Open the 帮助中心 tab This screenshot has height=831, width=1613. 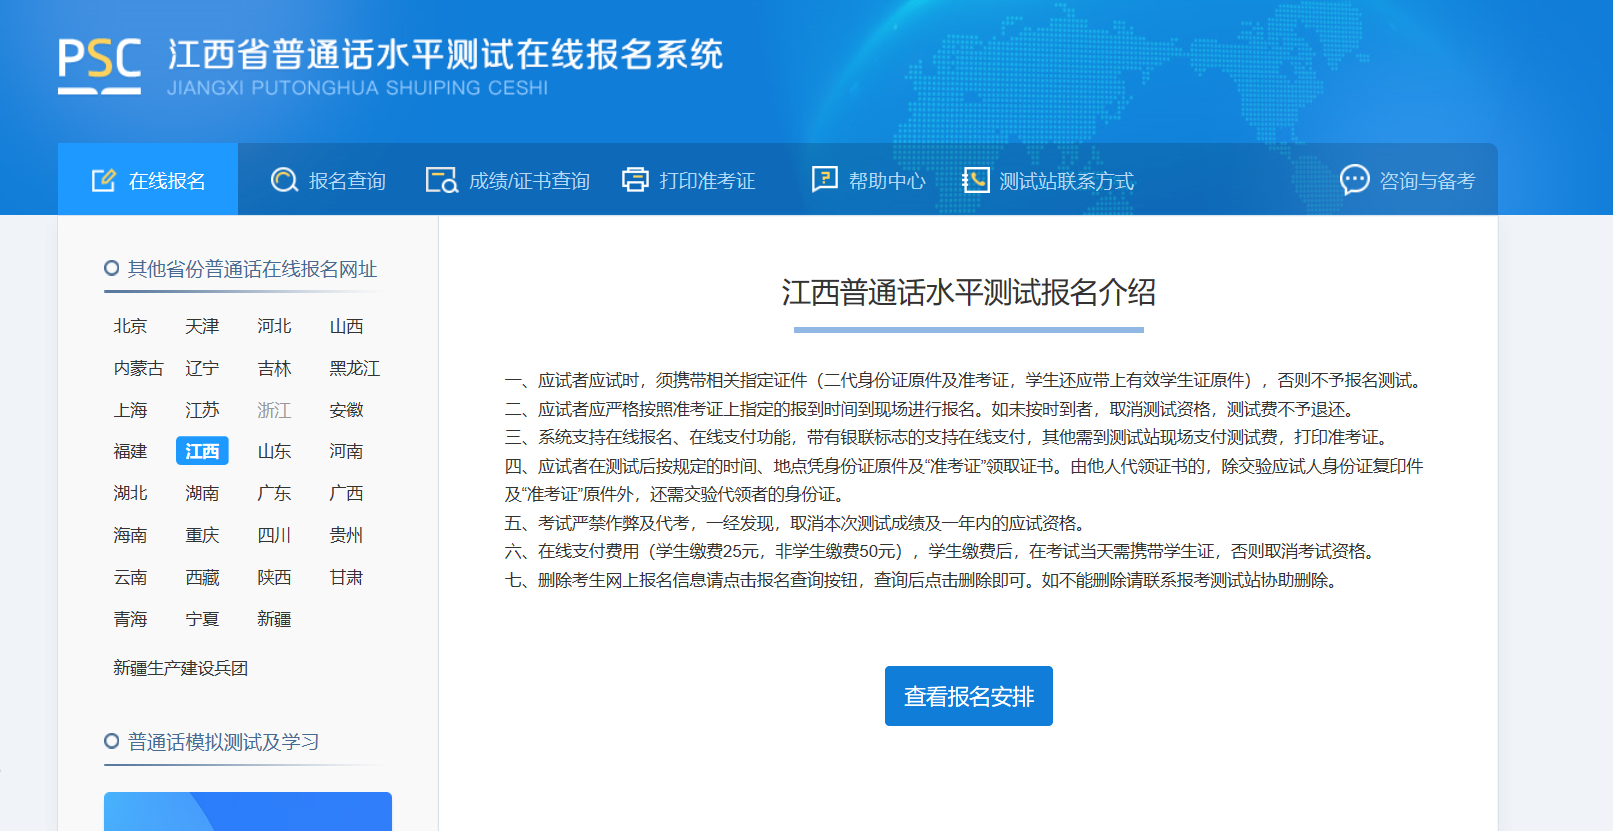tap(869, 180)
